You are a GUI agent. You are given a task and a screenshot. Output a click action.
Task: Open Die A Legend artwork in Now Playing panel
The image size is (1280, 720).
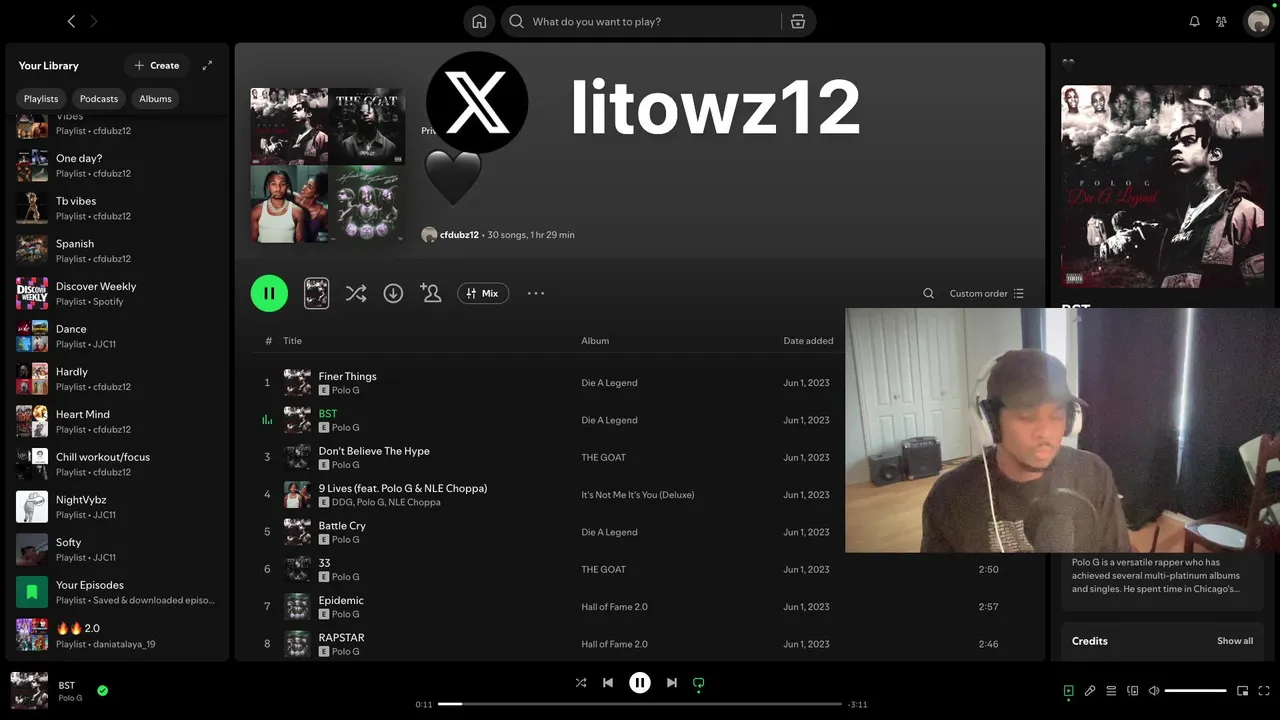pyautogui.click(x=1162, y=186)
